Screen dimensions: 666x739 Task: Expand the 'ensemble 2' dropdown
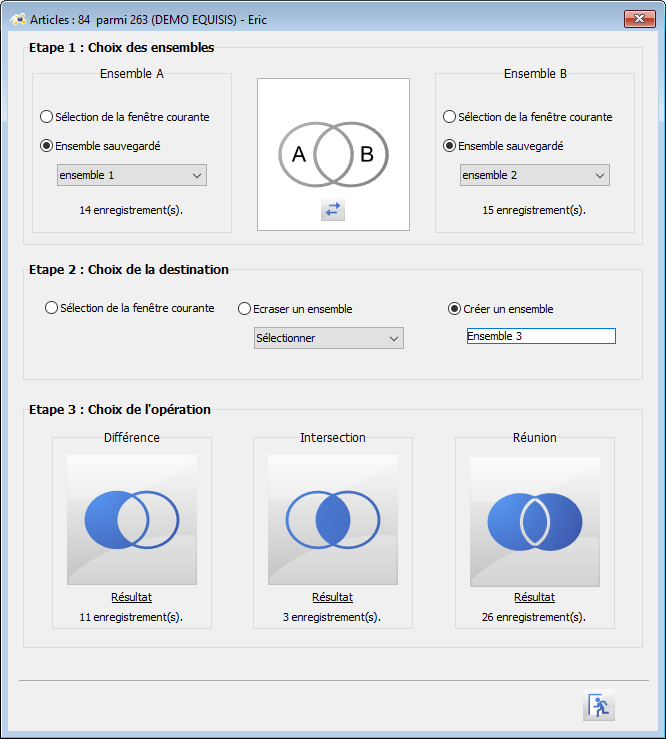(x=535, y=176)
